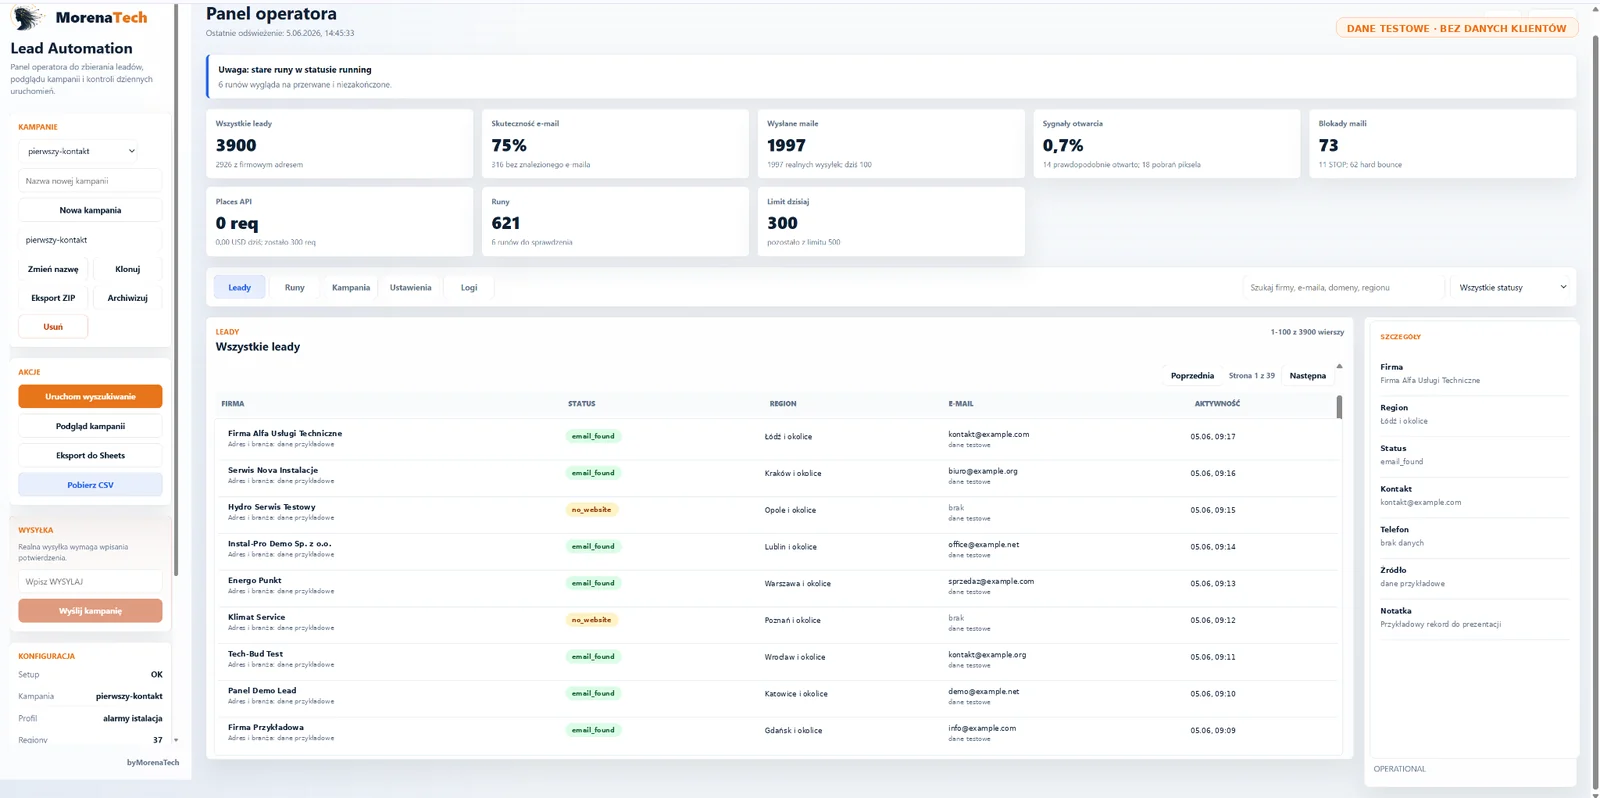Start search with Uruchom wyszukiwanie

coord(90,396)
